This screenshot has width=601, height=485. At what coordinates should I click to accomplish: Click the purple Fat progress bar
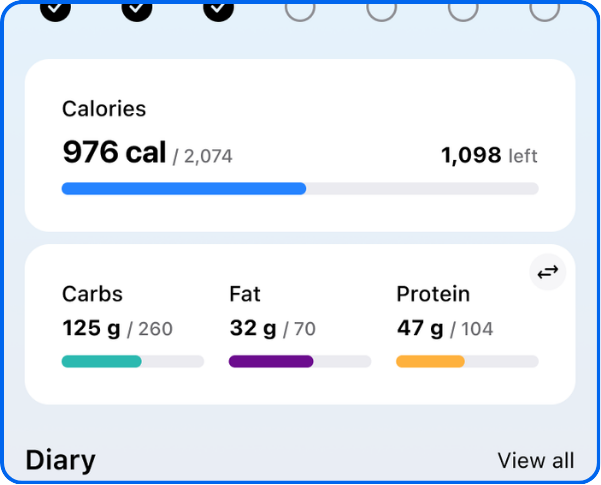(x=300, y=361)
